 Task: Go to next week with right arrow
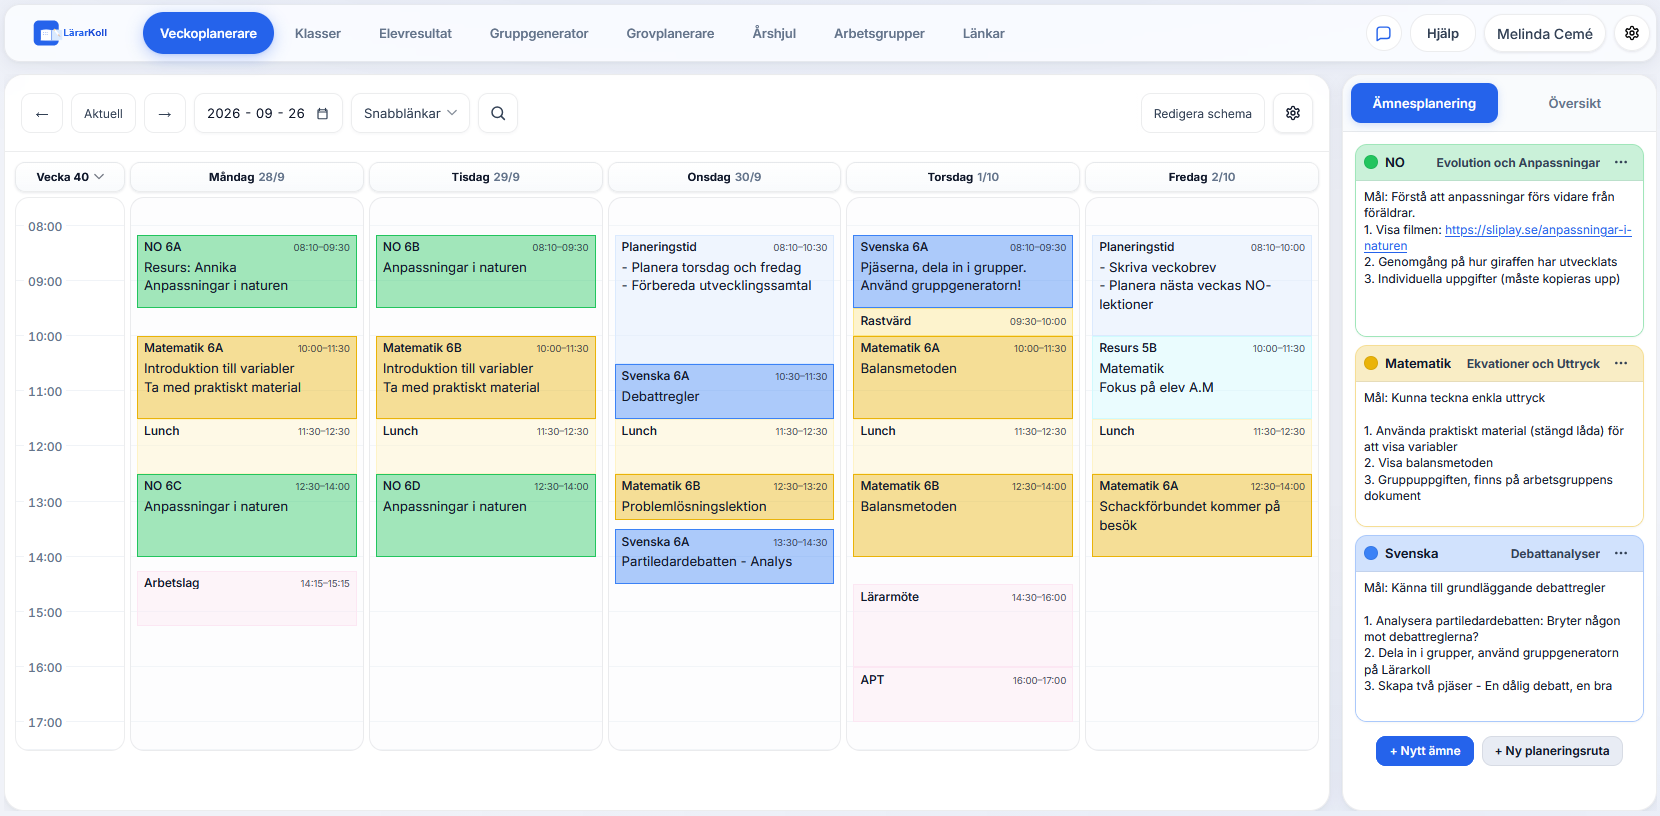coord(165,114)
